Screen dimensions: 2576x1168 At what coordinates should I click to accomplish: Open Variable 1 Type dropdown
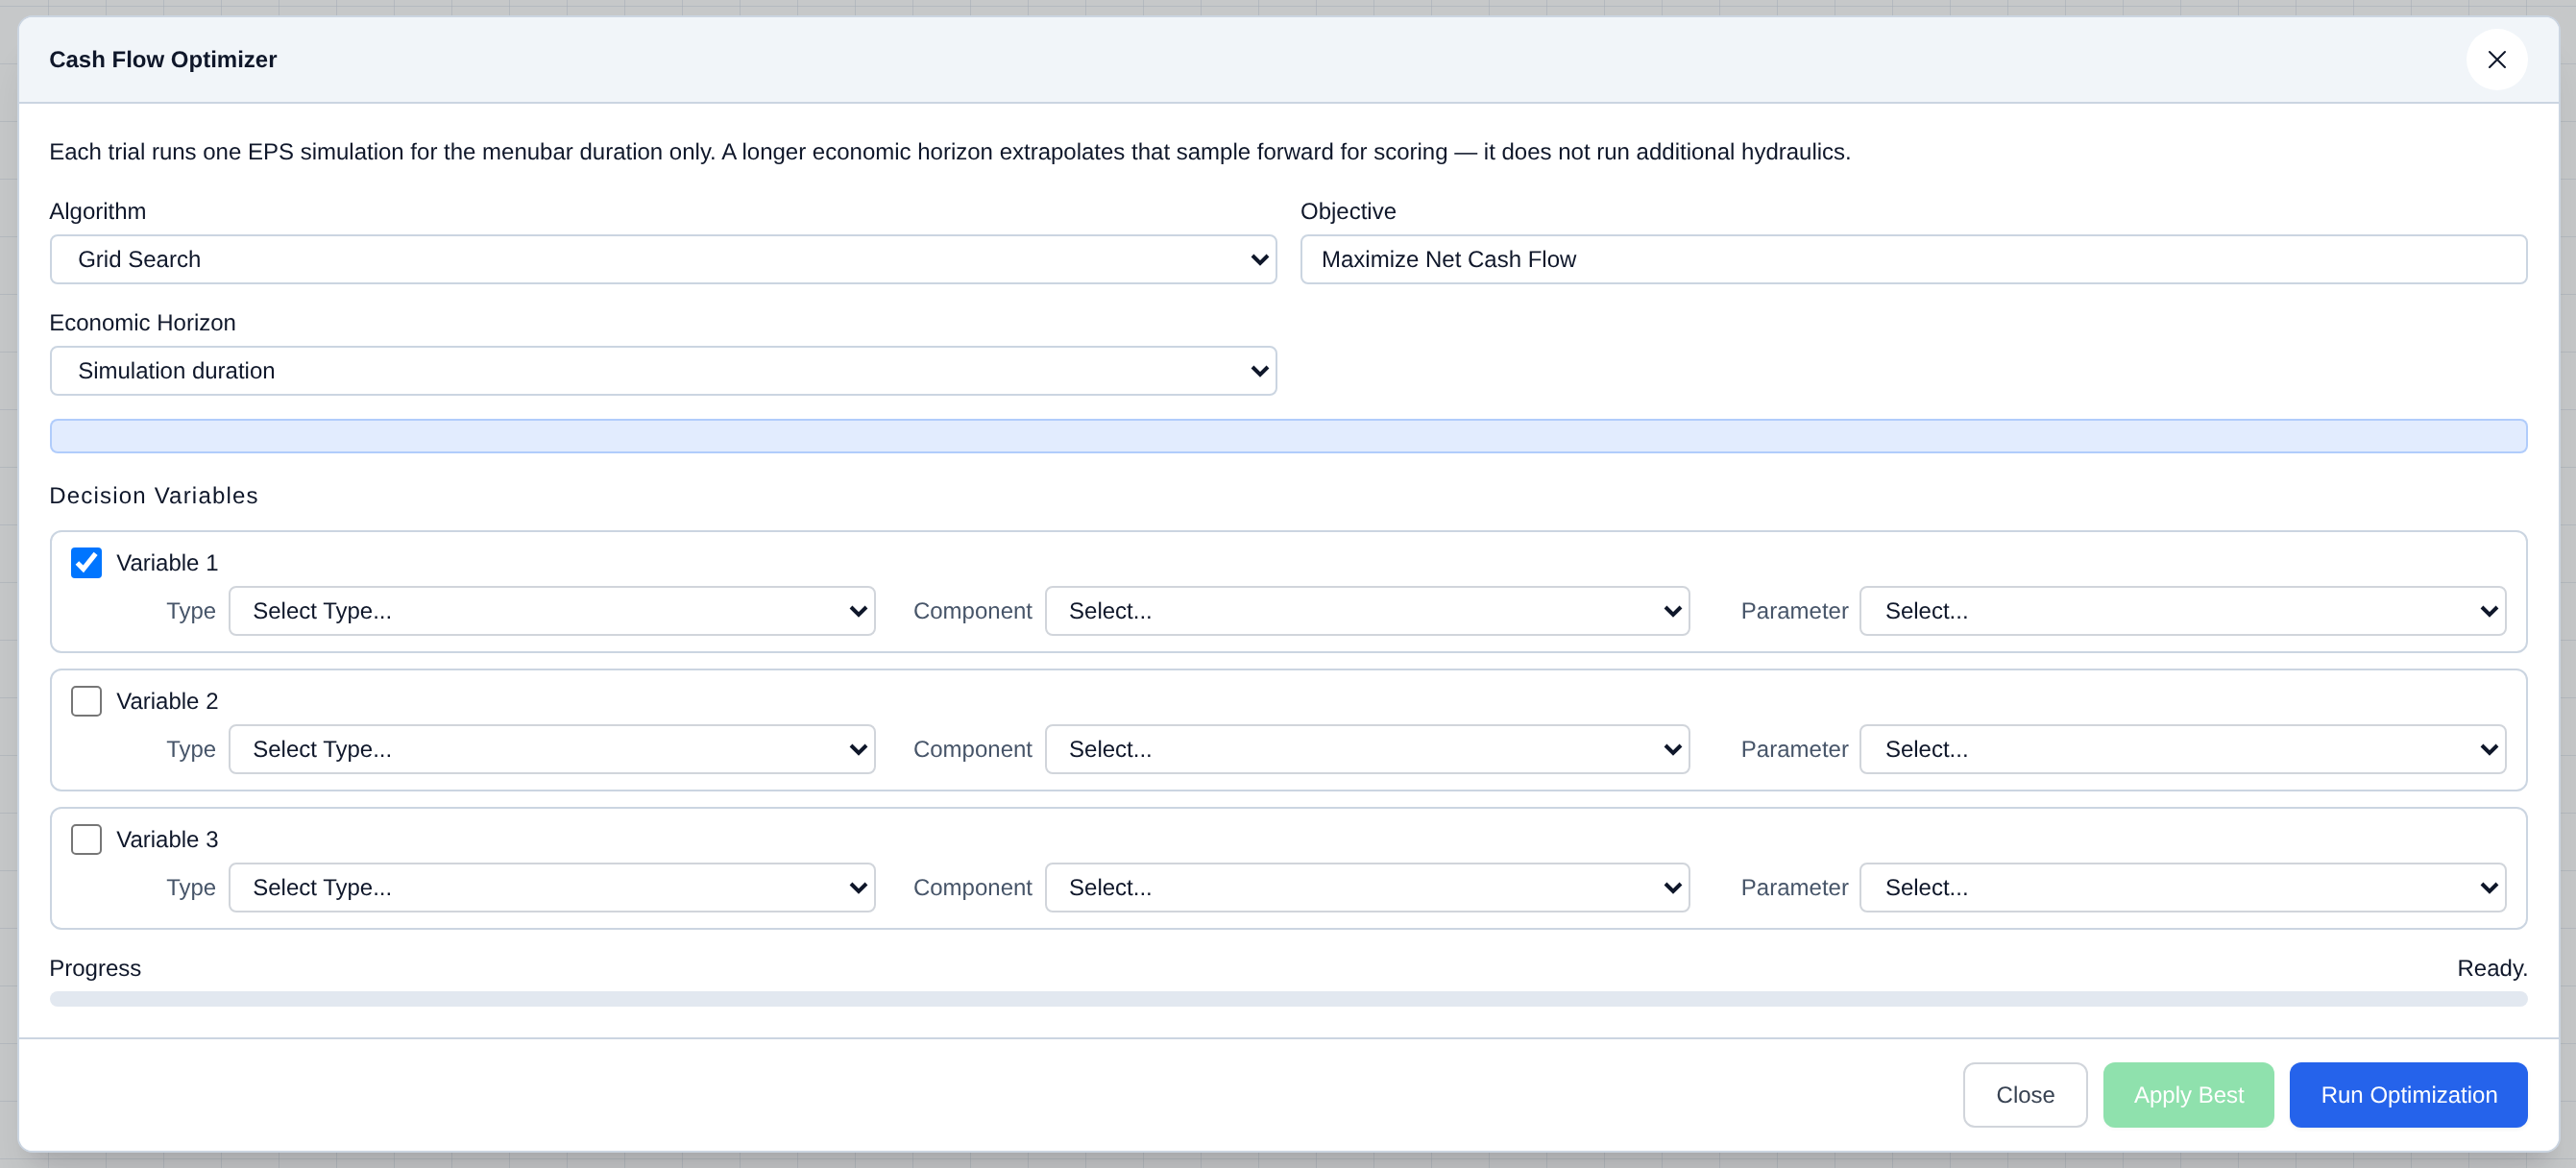(x=552, y=610)
